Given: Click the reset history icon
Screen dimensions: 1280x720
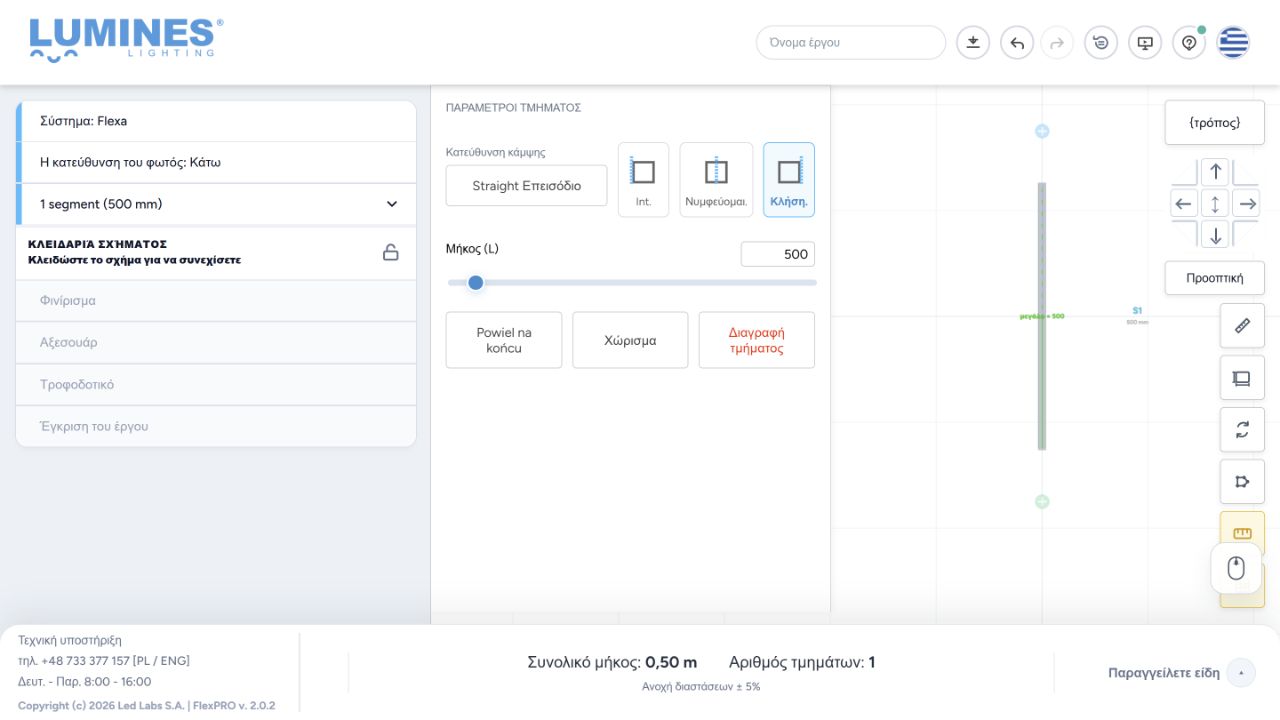Looking at the screenshot, I should [x=1101, y=43].
